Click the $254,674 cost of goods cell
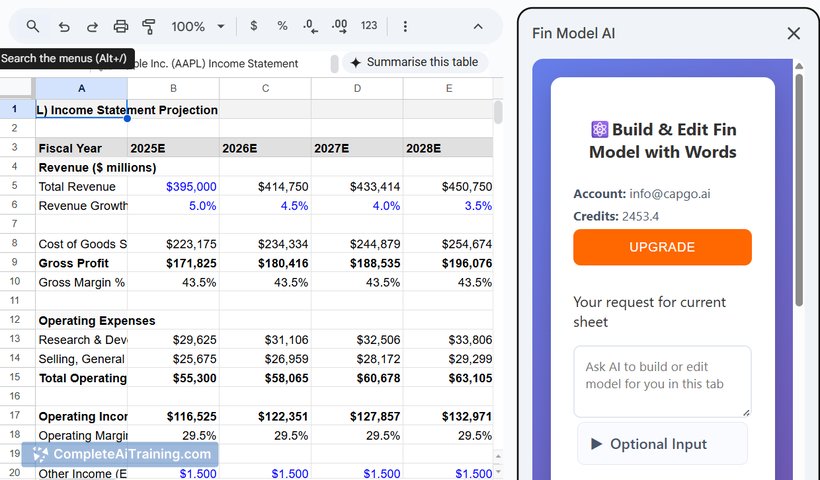Image resolution: width=820 pixels, height=480 pixels. (448, 244)
